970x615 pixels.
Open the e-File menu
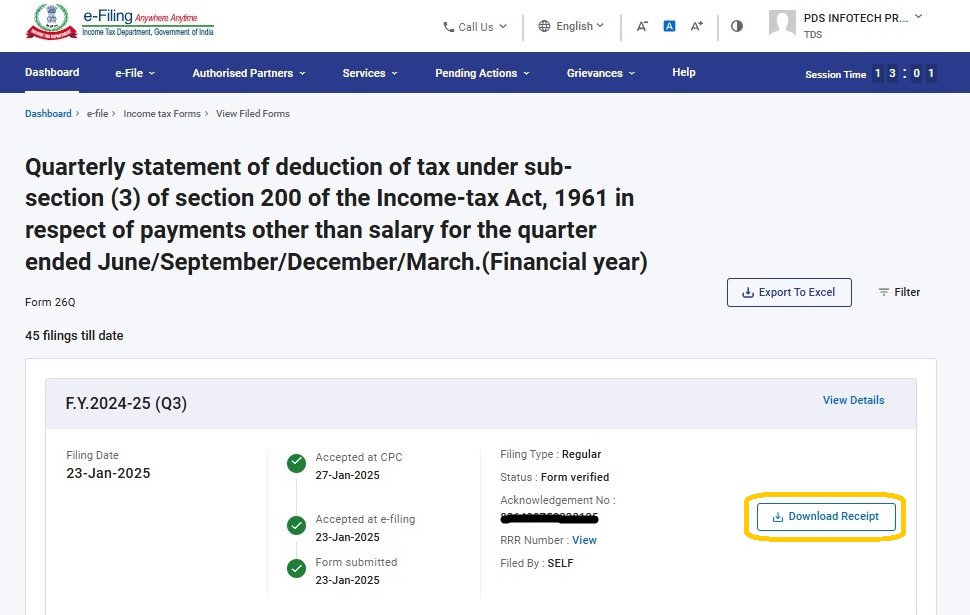[134, 73]
